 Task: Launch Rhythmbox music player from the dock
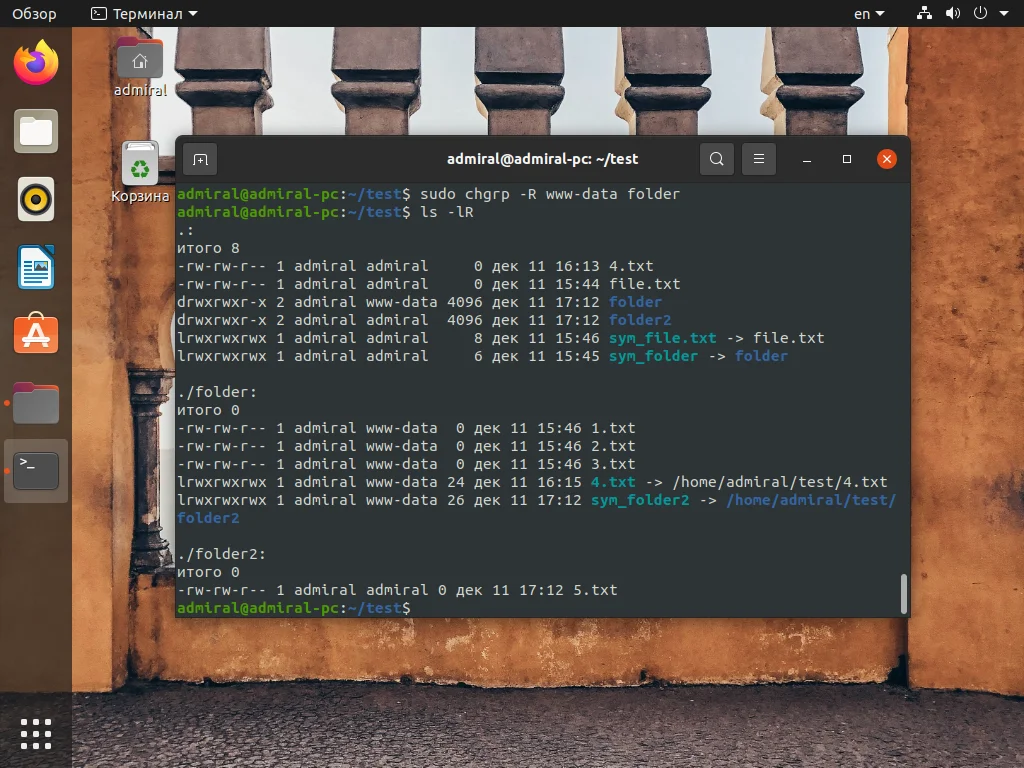pyautogui.click(x=36, y=199)
